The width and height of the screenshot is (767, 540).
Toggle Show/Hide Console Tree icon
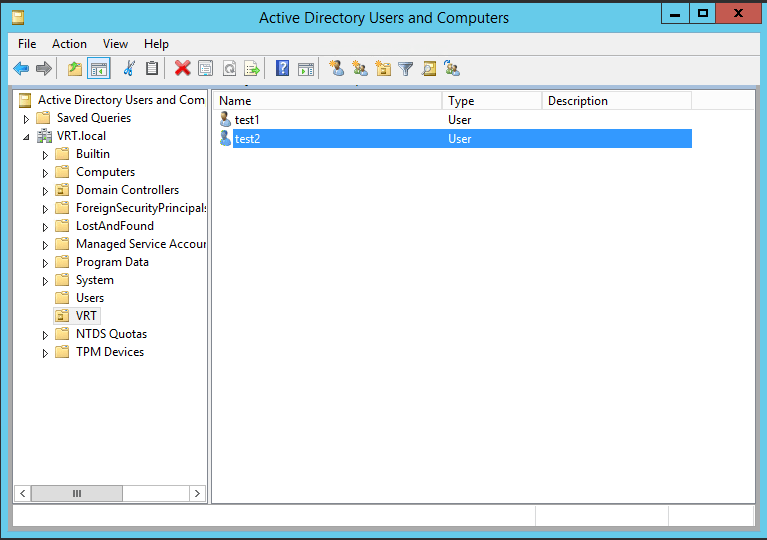(99, 68)
